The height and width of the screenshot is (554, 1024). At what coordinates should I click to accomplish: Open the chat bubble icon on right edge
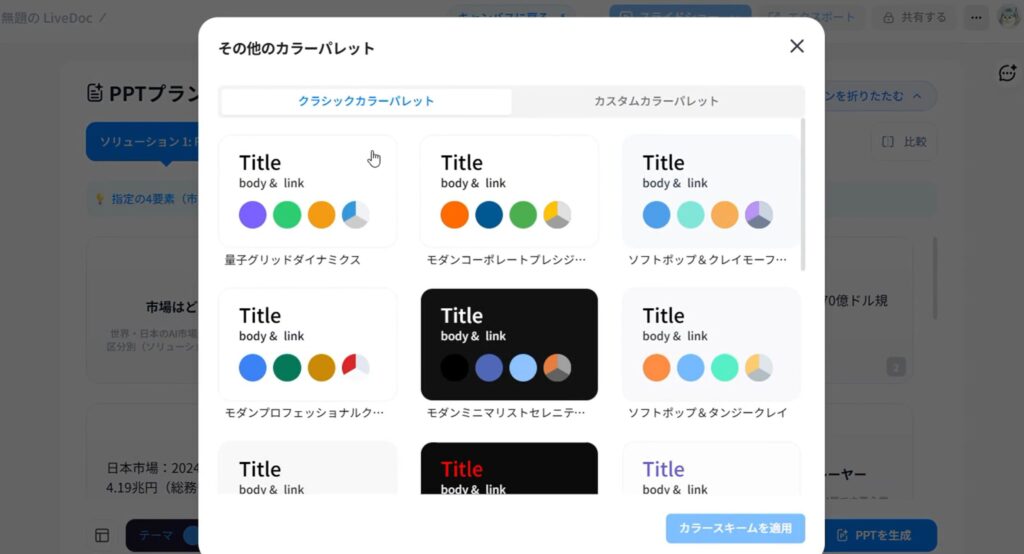coord(1007,73)
